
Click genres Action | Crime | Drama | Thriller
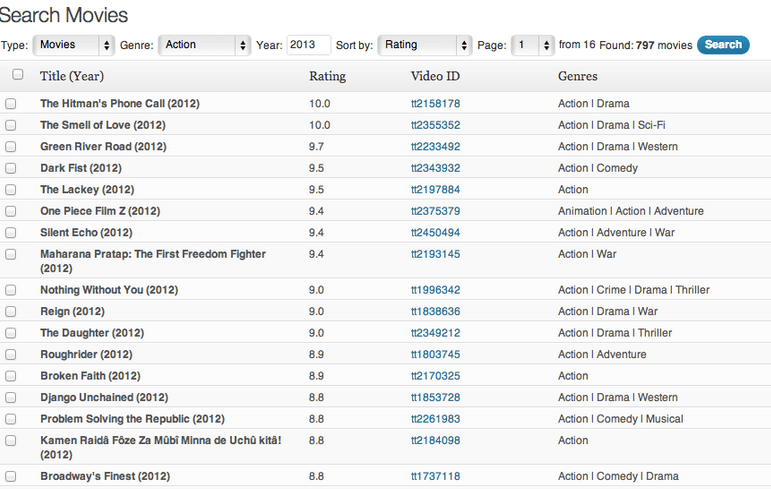click(x=634, y=290)
